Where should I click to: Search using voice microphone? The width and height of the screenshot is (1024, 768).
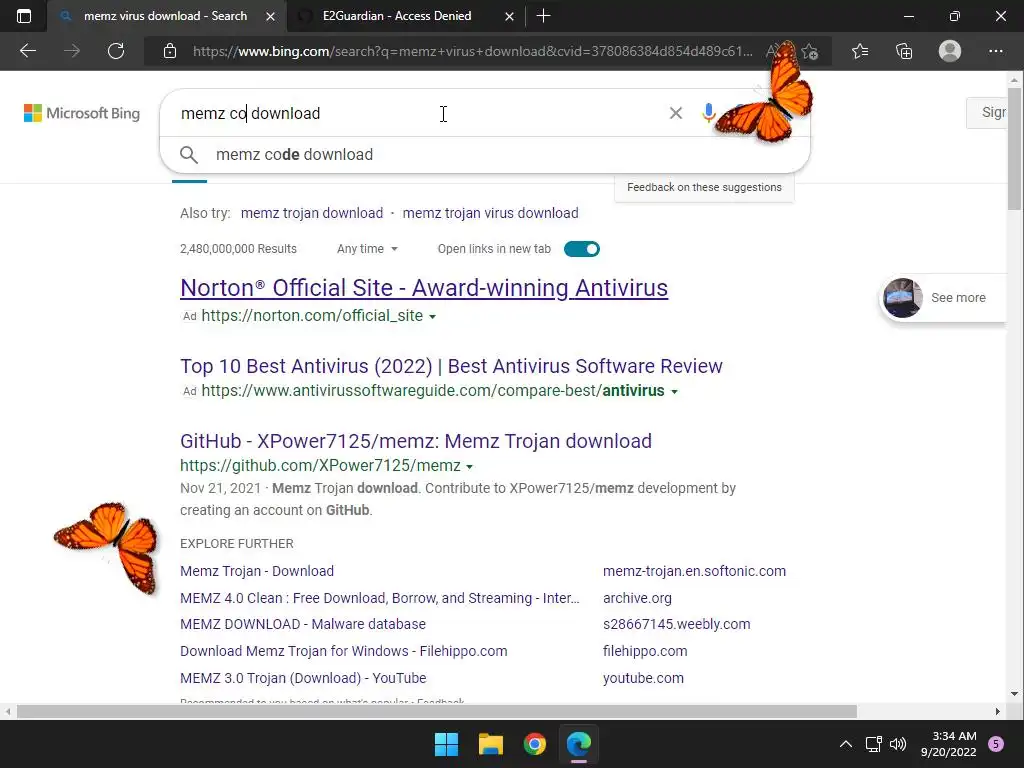pyautogui.click(x=709, y=113)
